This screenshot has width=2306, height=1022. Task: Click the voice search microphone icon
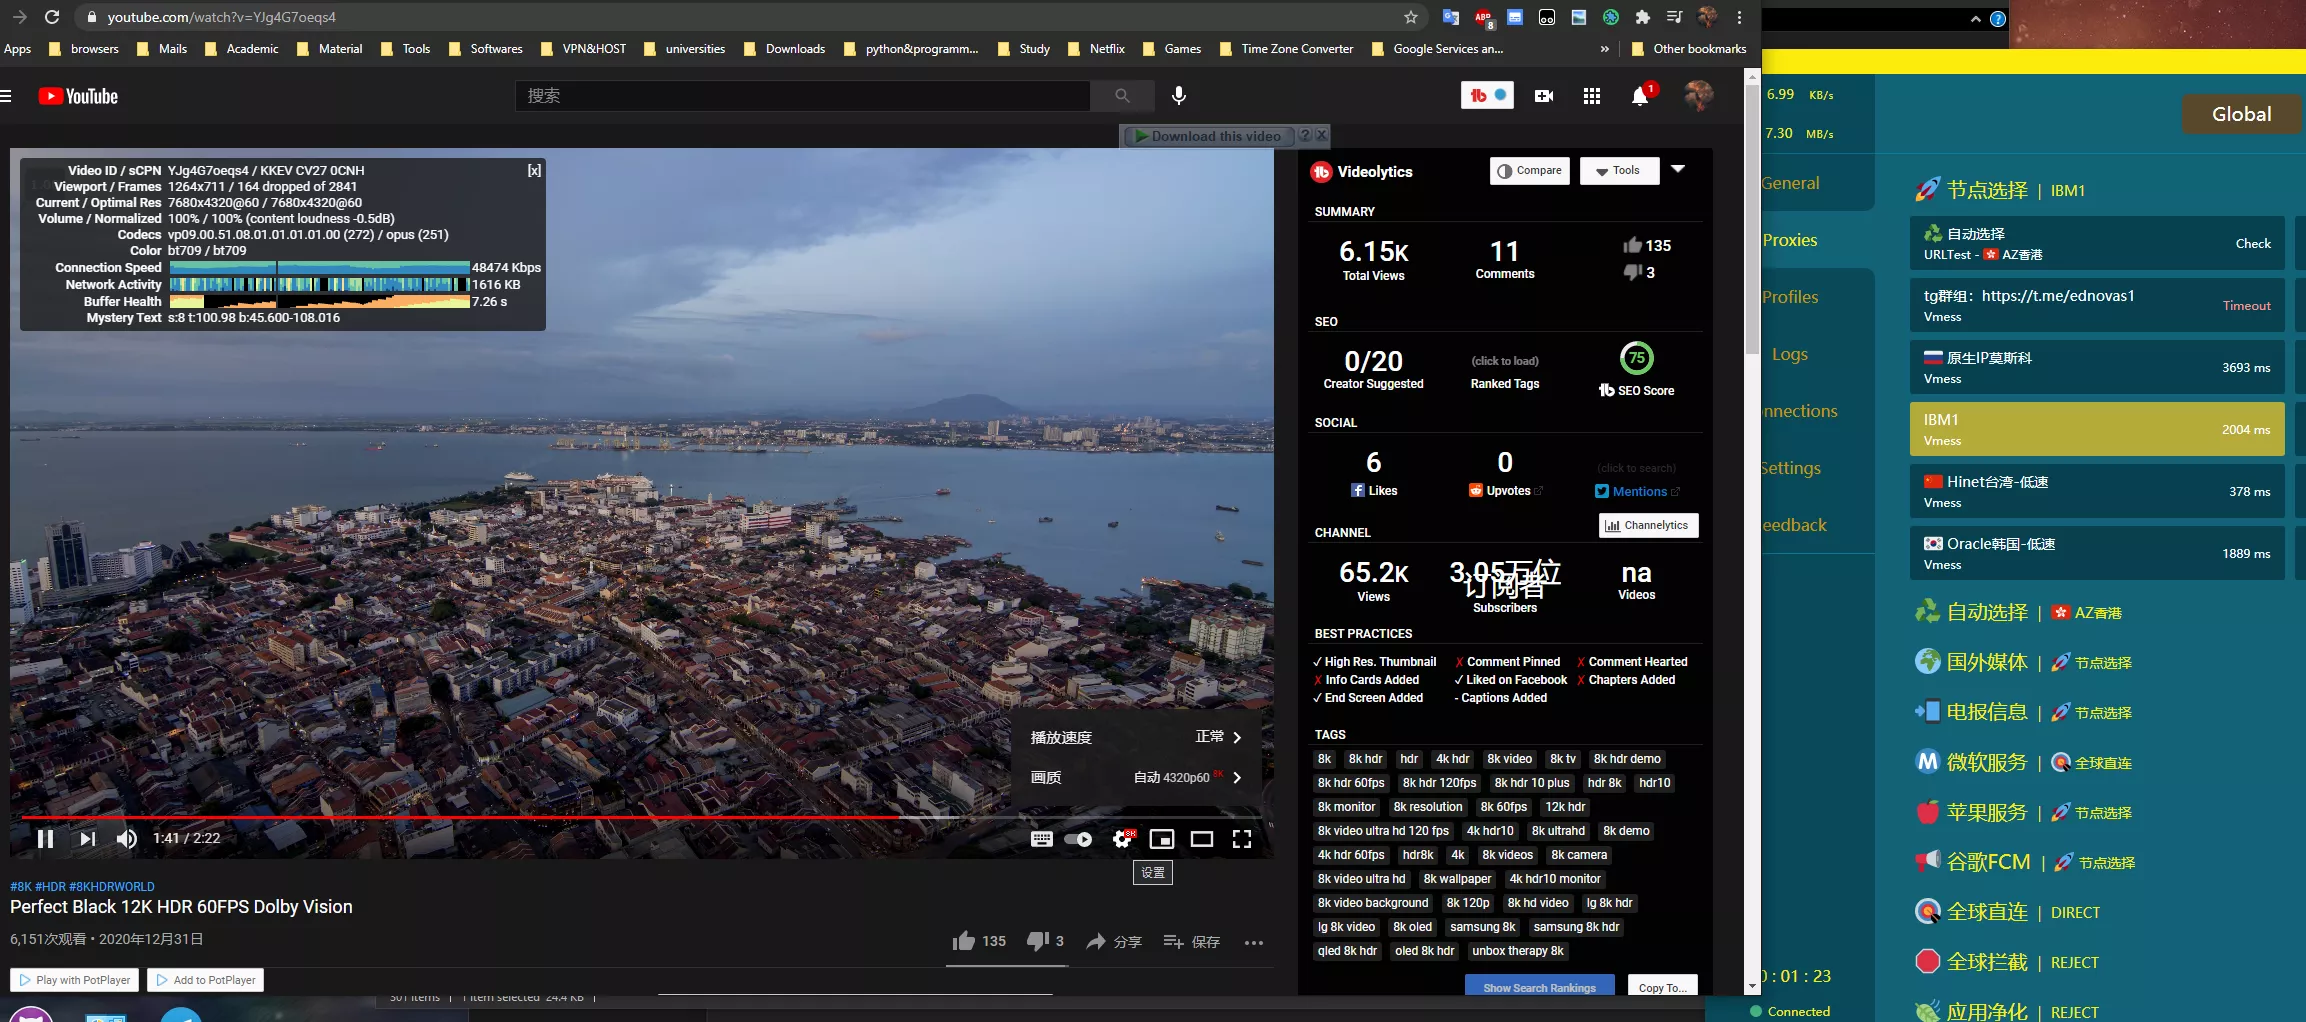click(x=1179, y=96)
